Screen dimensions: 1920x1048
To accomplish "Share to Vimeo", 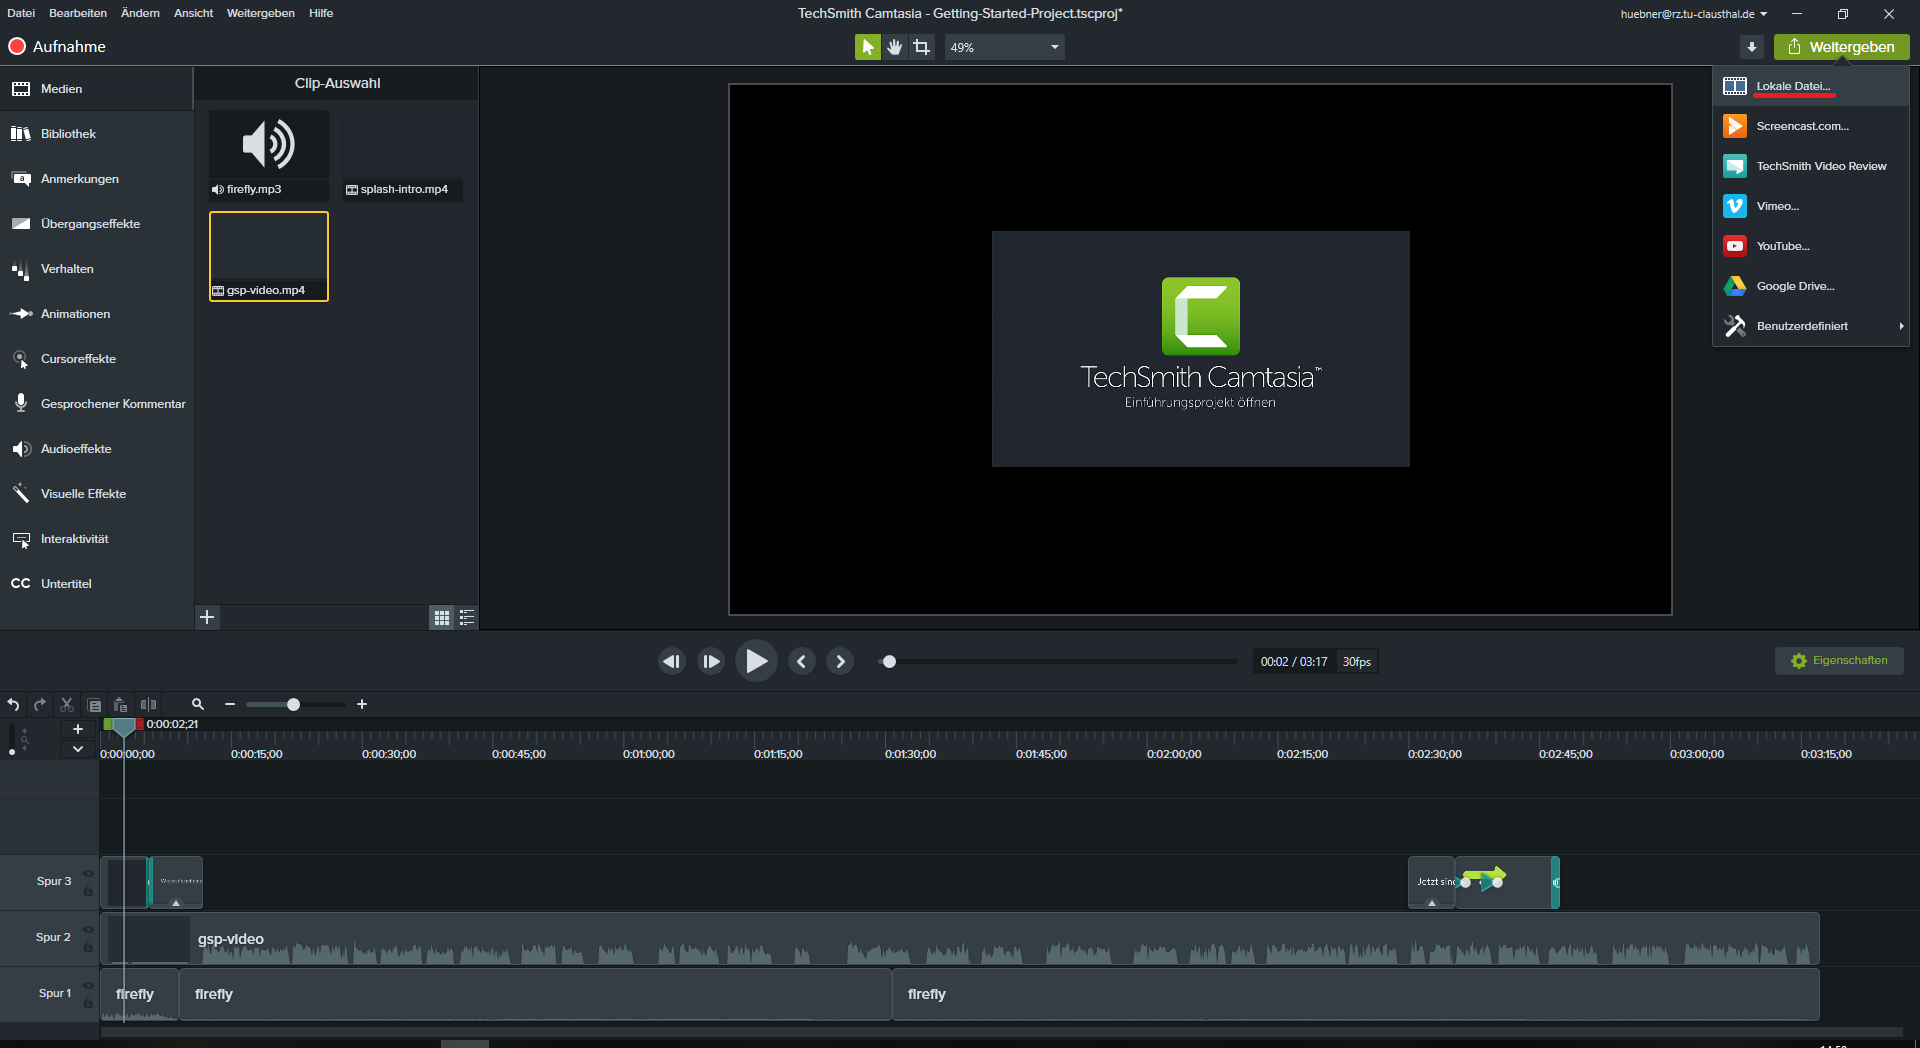I will (1811, 206).
